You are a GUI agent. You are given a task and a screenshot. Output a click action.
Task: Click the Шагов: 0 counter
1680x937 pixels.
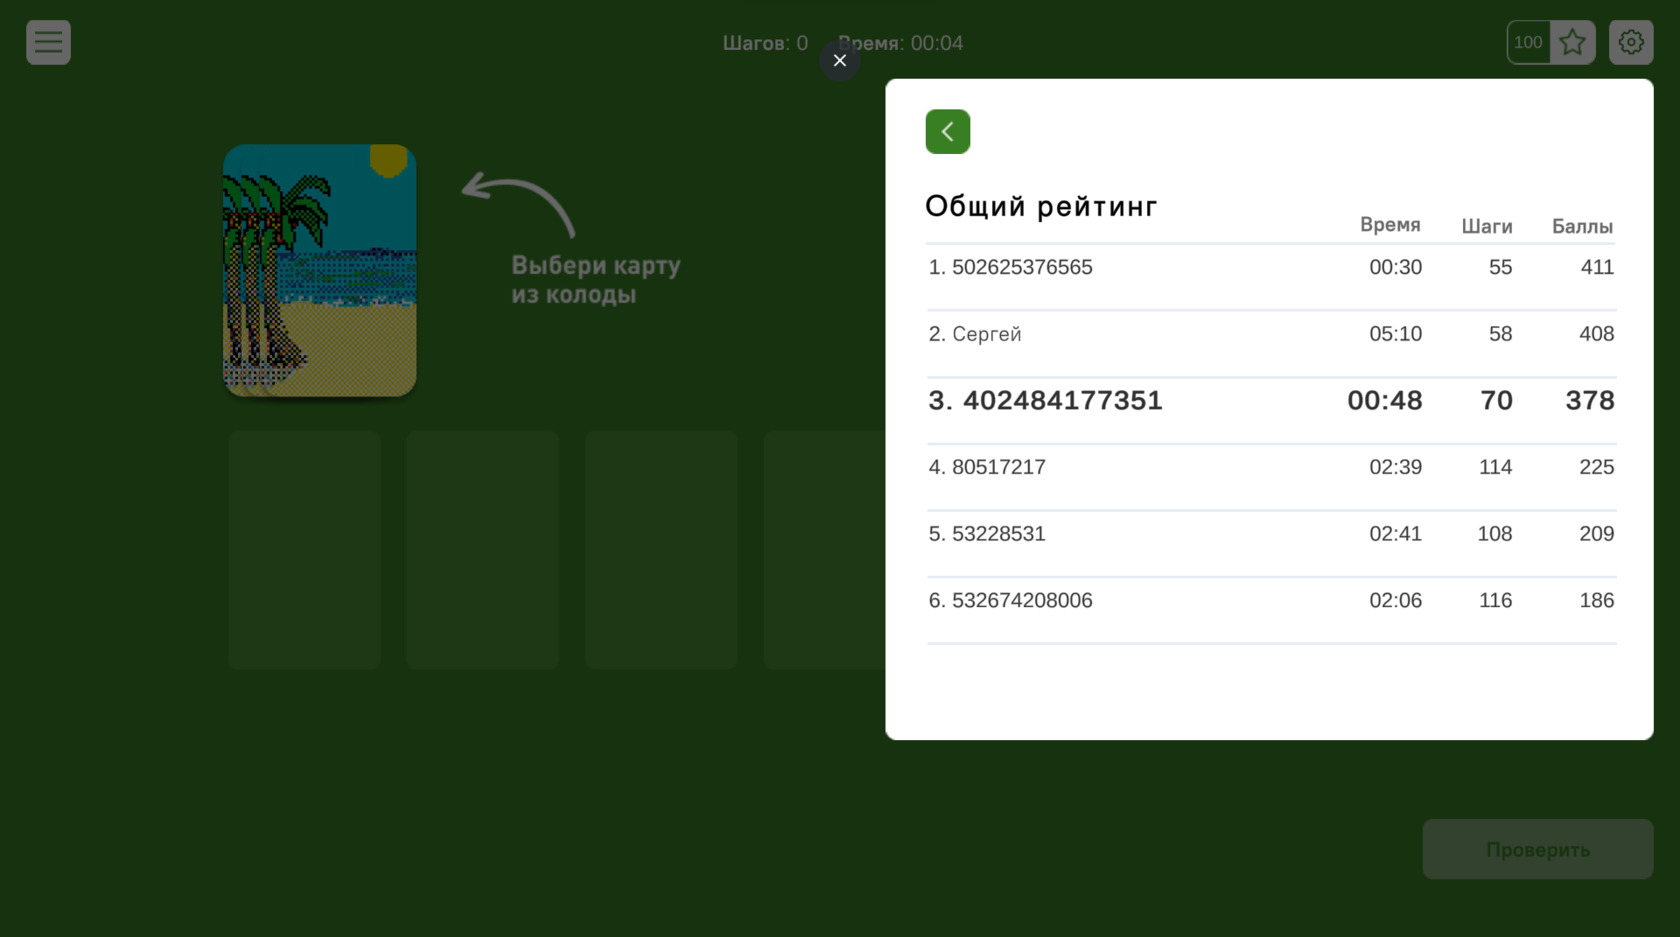pyautogui.click(x=765, y=43)
